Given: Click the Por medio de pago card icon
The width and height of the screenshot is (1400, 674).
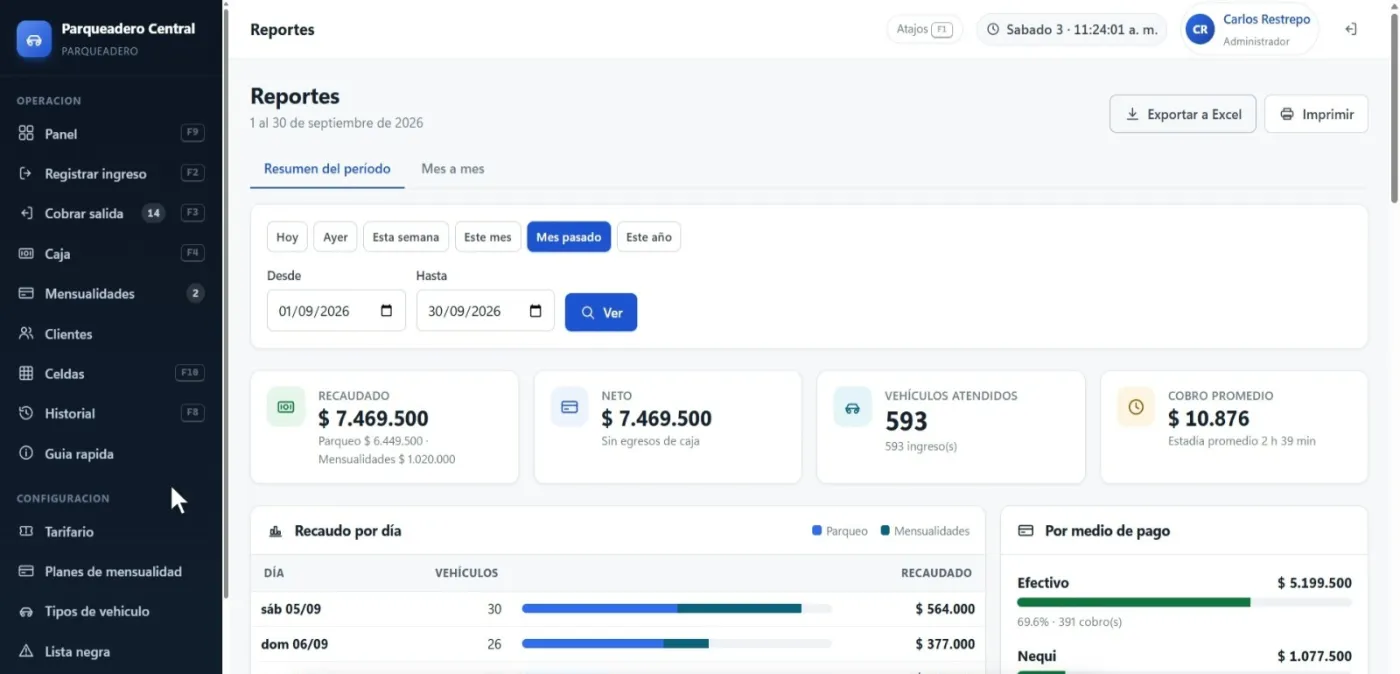Looking at the screenshot, I should (x=1026, y=531).
